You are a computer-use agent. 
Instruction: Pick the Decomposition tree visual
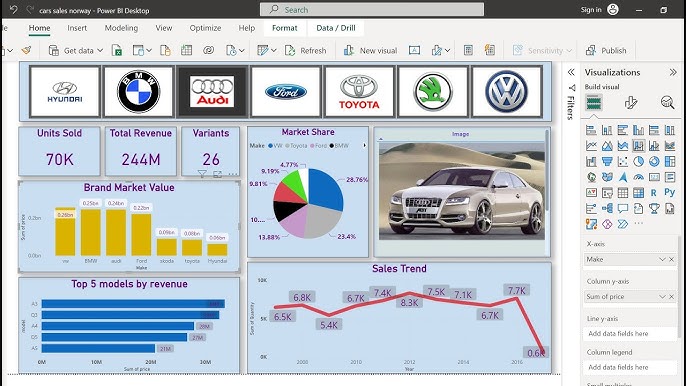607,208
